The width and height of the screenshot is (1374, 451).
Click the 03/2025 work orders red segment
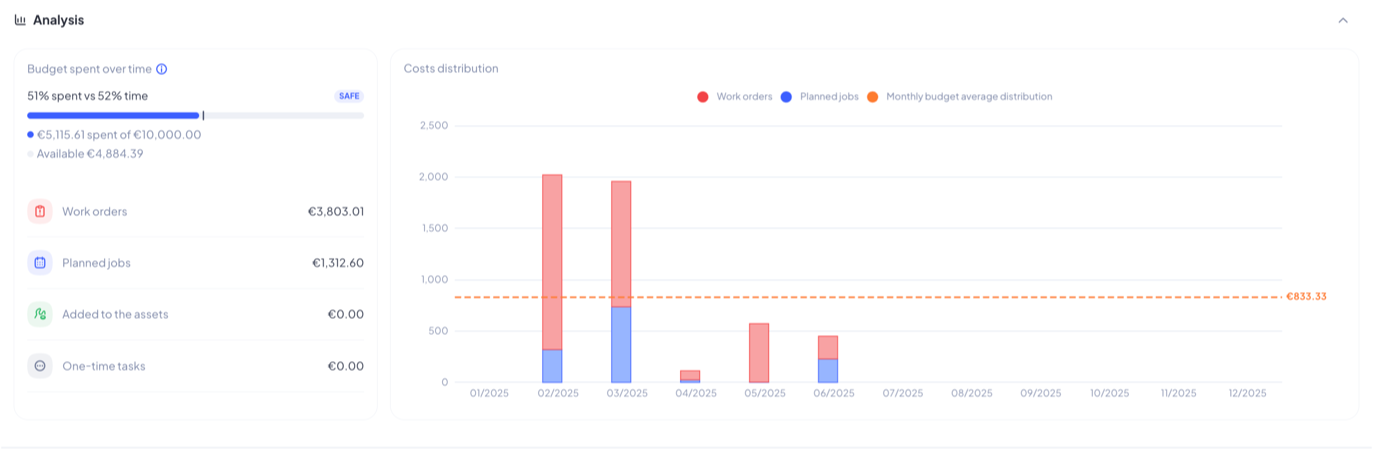point(621,244)
